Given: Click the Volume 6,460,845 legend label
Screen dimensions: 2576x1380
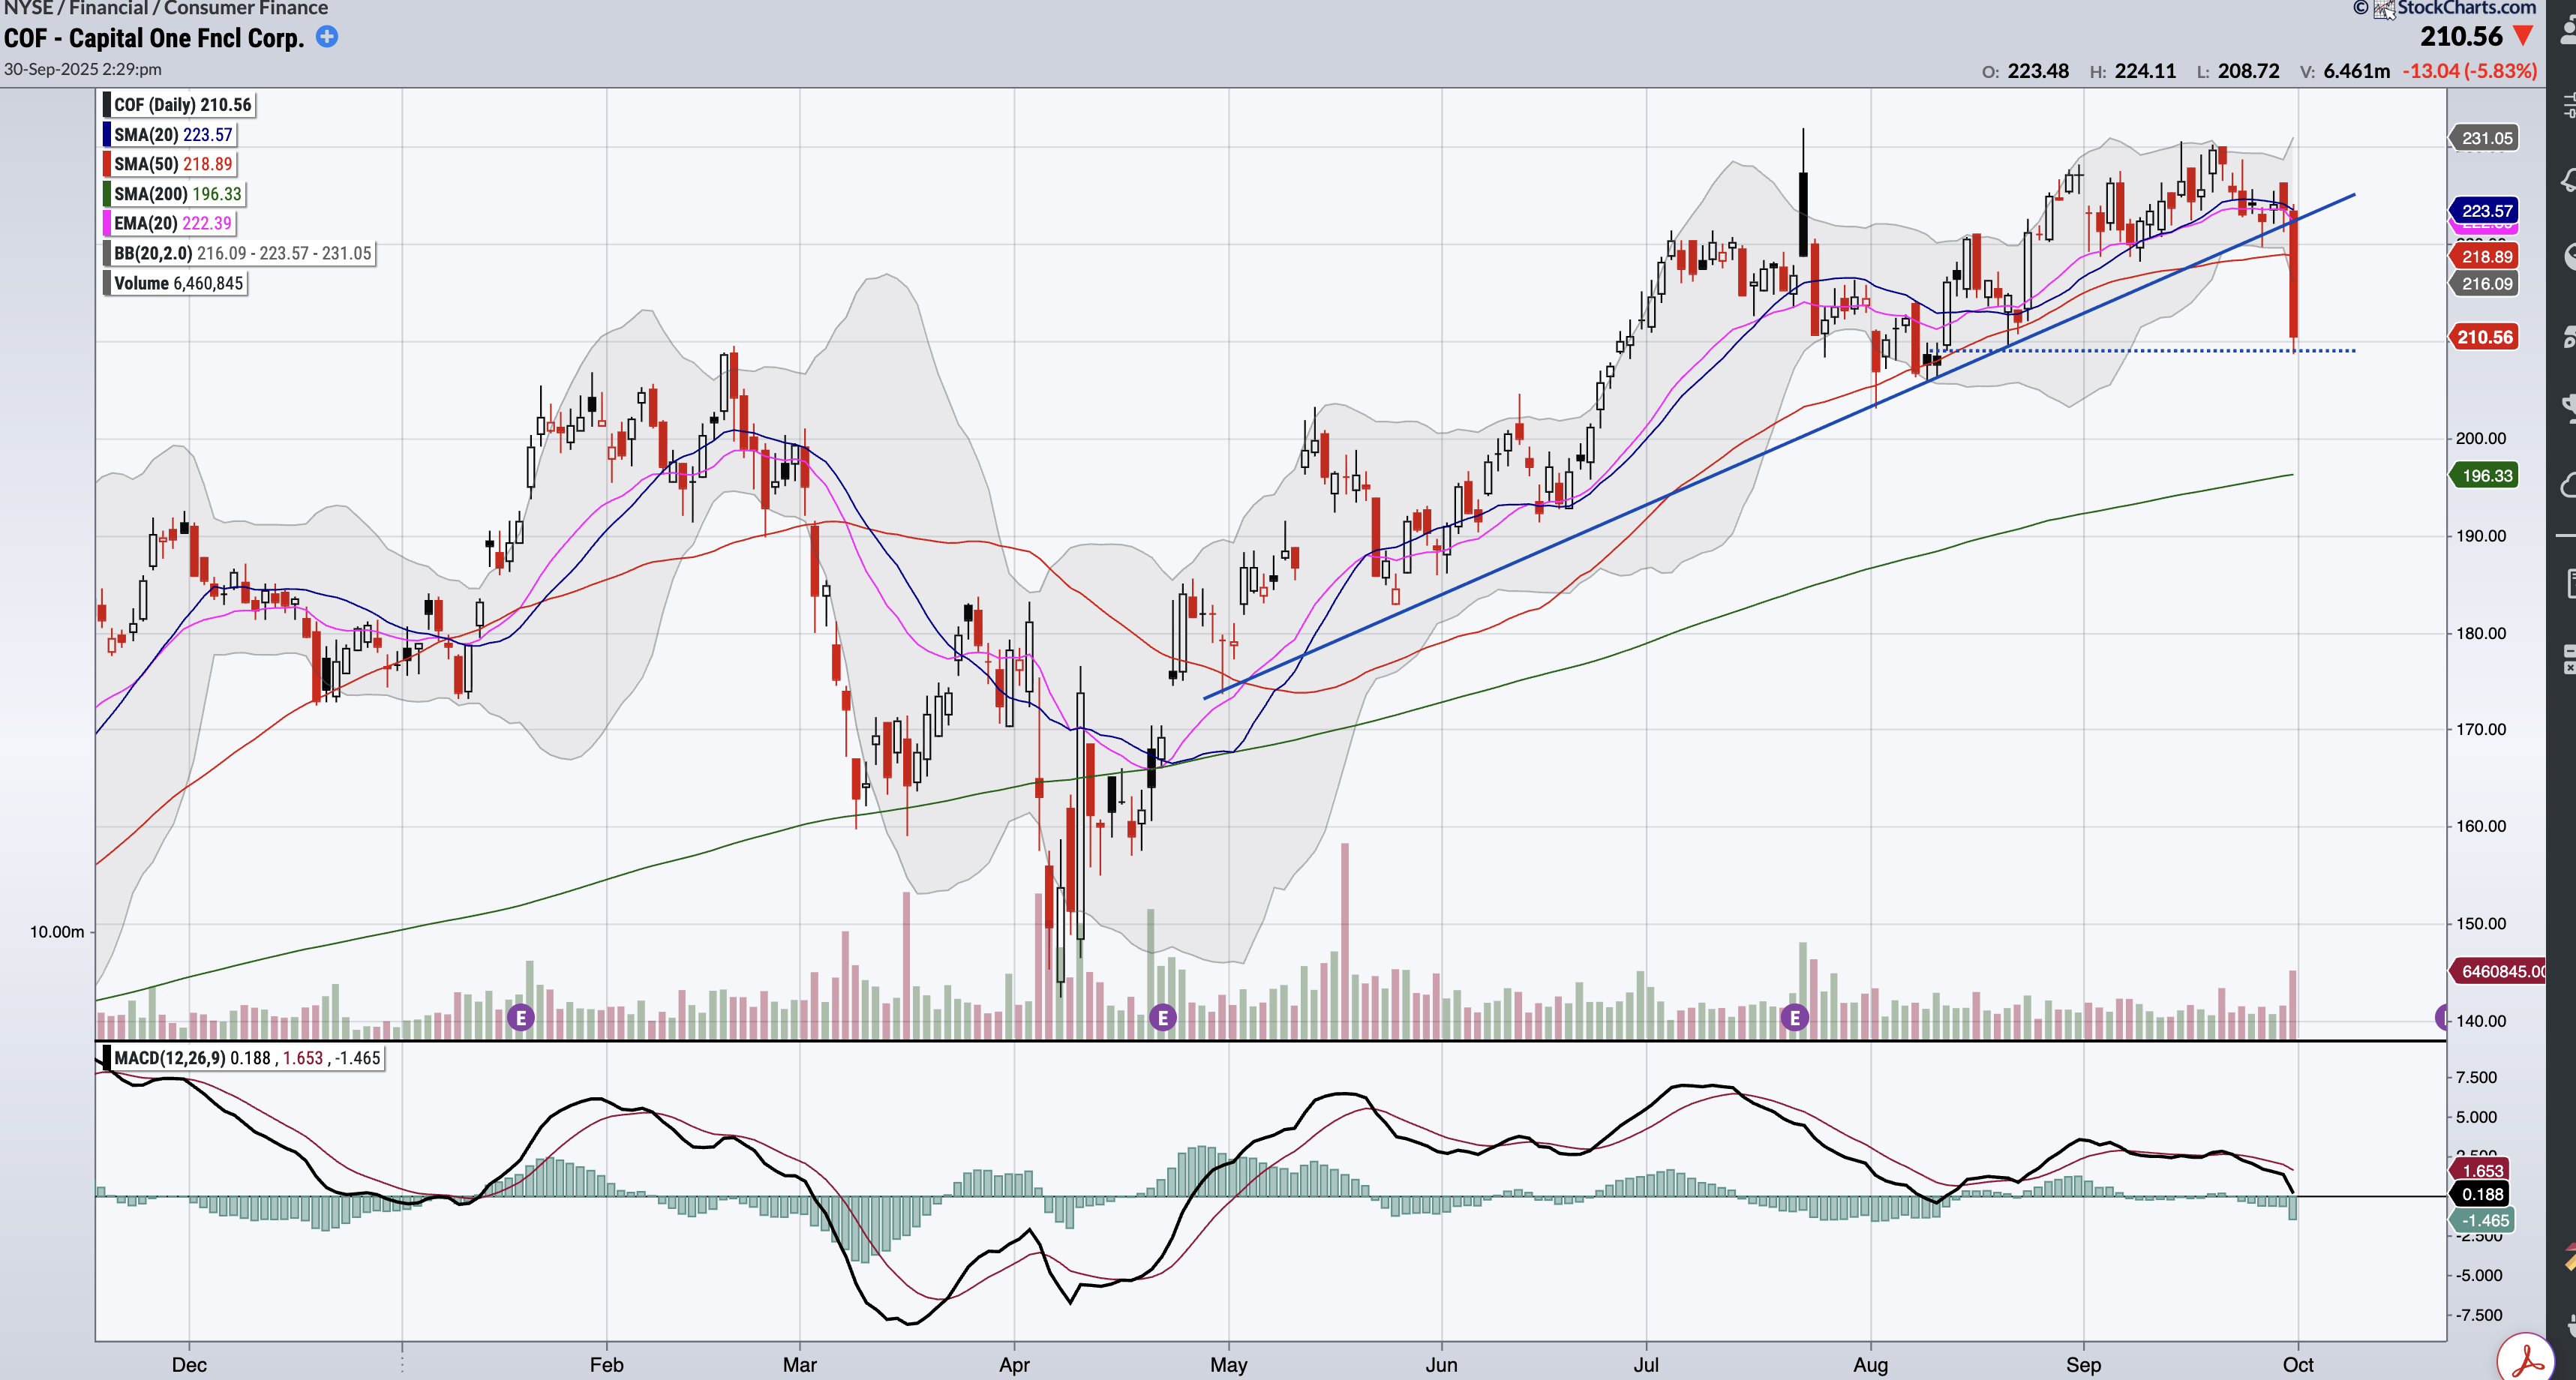Looking at the screenshot, I should [x=178, y=283].
